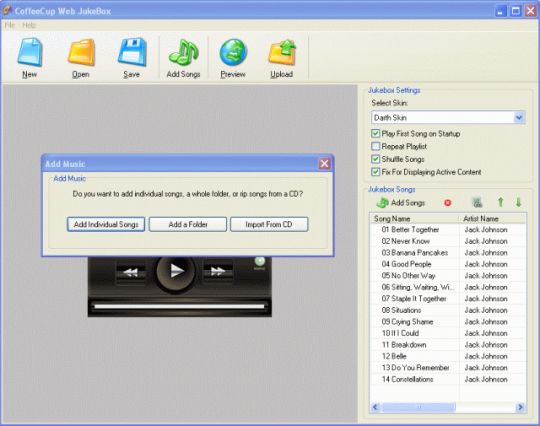Close the Add Music dialog
The width and height of the screenshot is (540, 426).
tap(324, 164)
